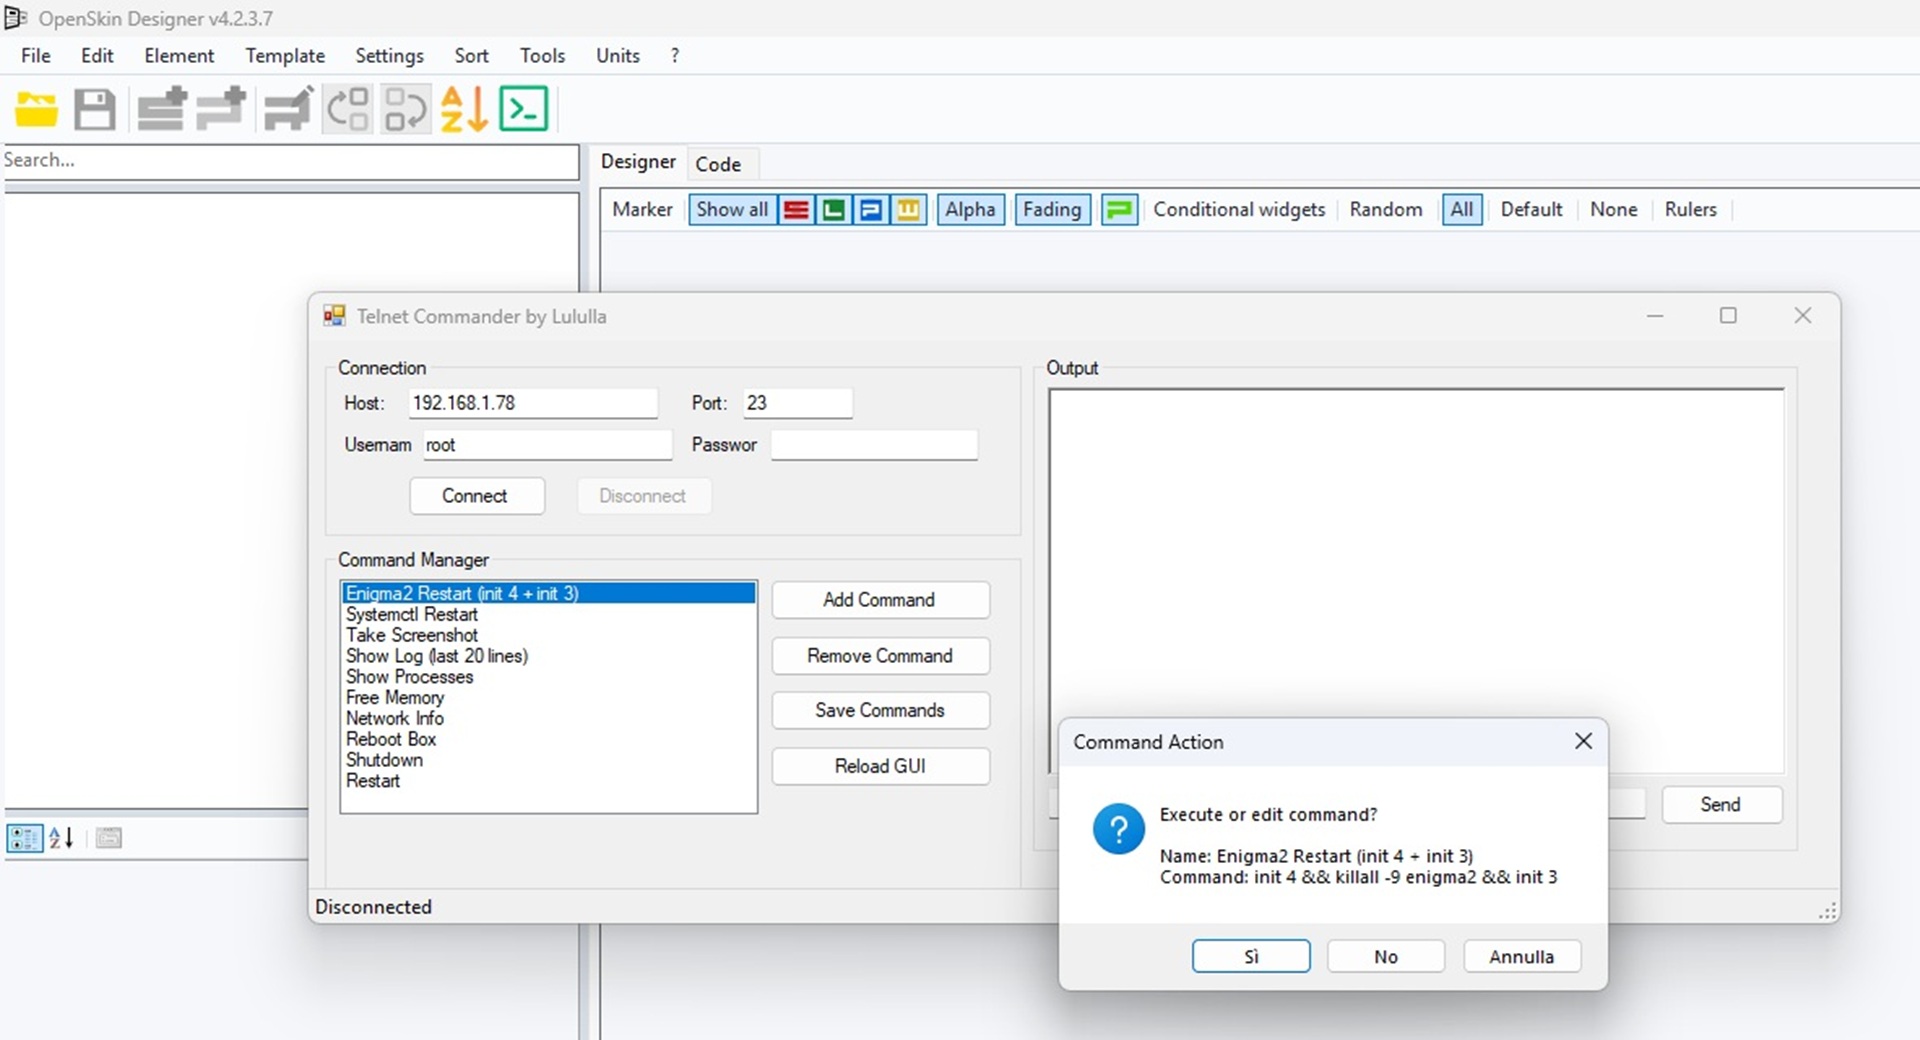The height and width of the screenshot is (1040, 1920).
Task: Open the ? help menu
Action: pos(675,56)
